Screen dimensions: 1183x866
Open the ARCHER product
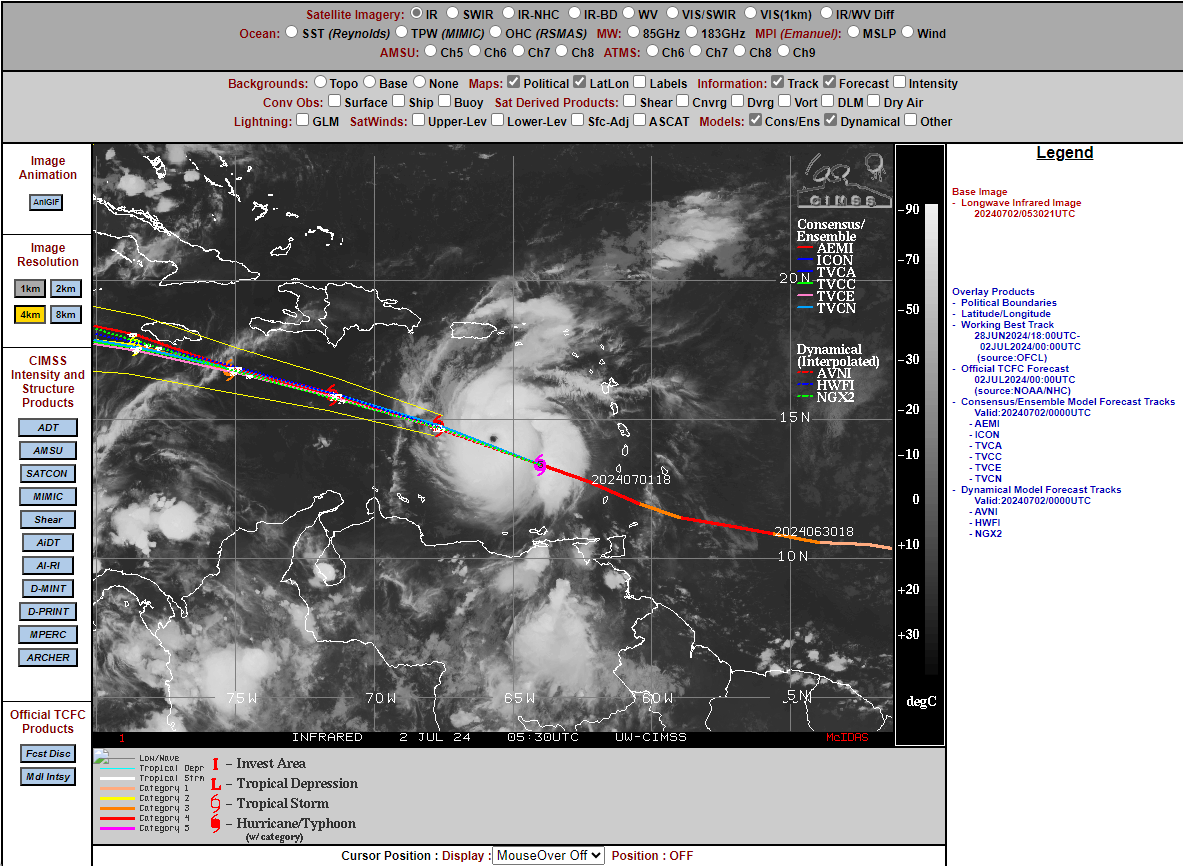pyautogui.click(x=48, y=658)
